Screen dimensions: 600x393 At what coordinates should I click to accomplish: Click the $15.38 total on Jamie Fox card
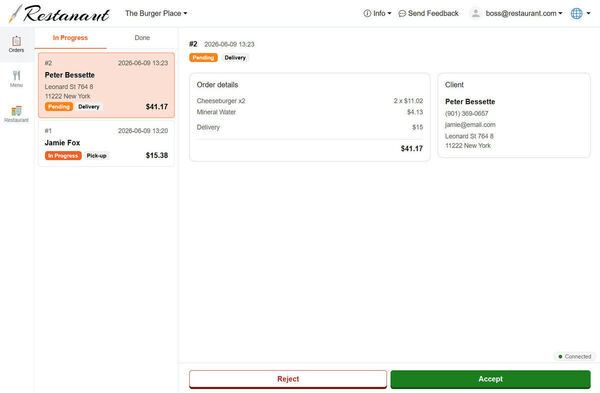[157, 155]
